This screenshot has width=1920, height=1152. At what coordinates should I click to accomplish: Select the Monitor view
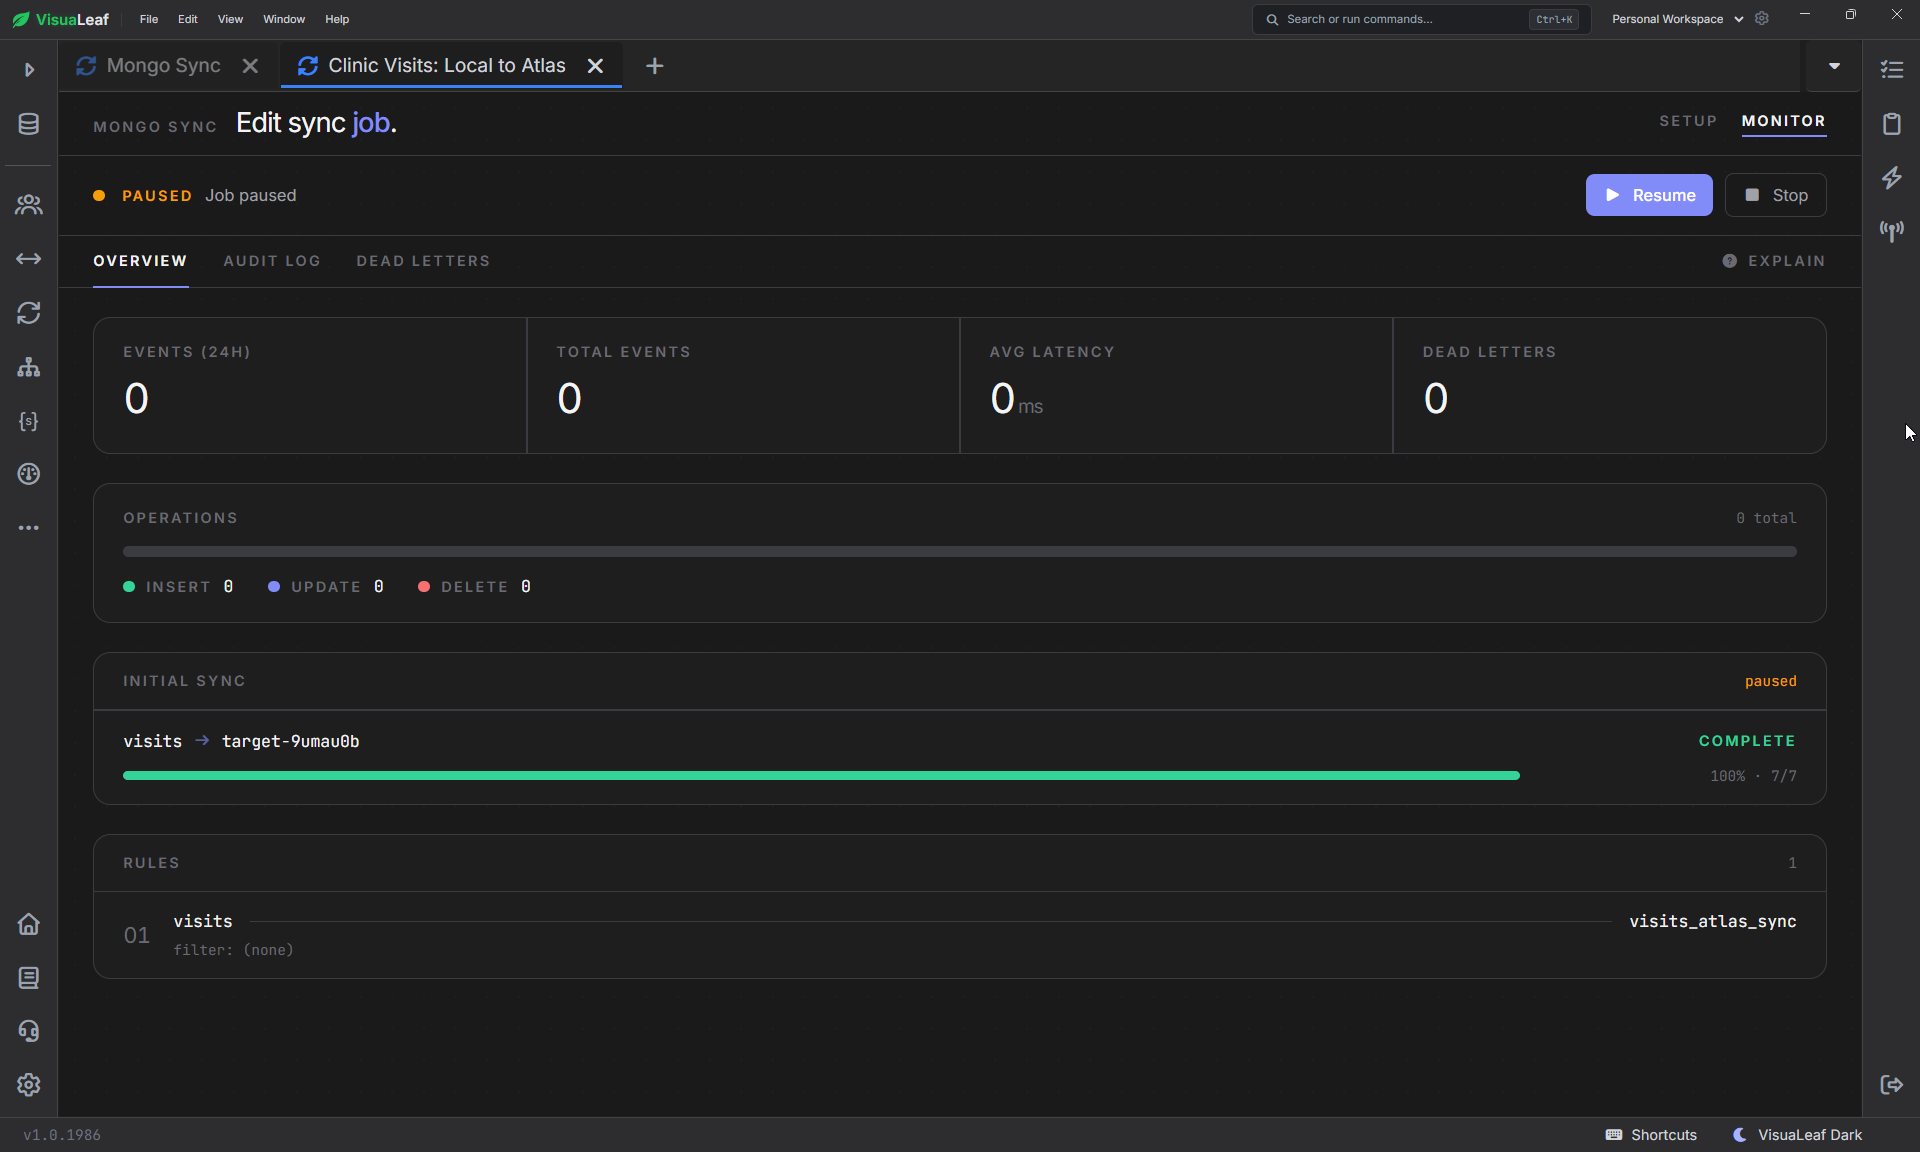[1783, 121]
